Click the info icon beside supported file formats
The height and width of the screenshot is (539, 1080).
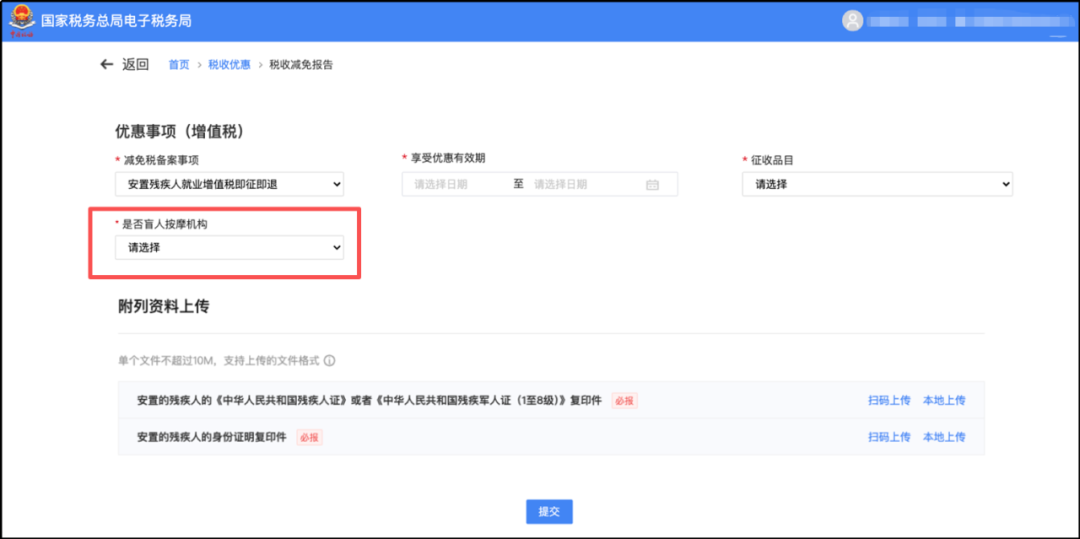(329, 361)
